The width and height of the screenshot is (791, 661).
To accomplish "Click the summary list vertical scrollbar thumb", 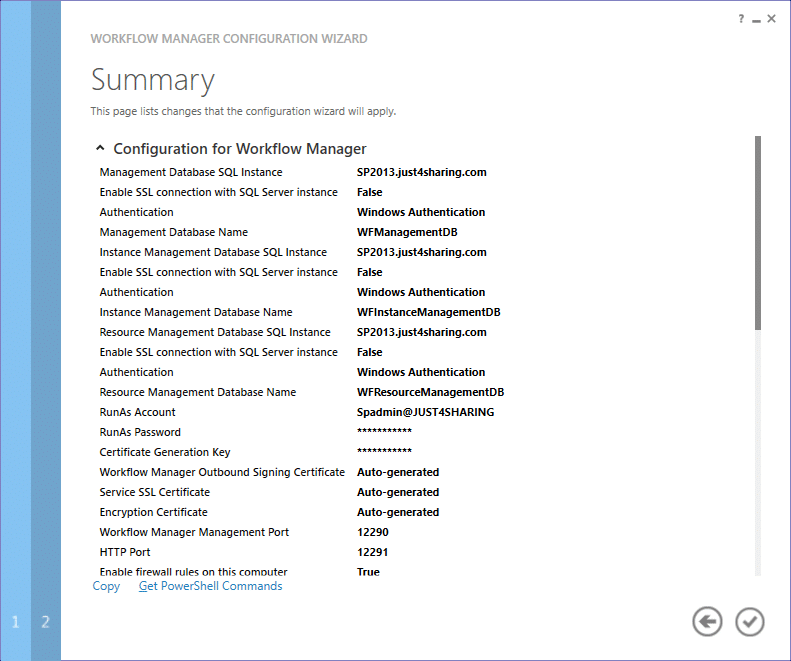I will [x=758, y=233].
